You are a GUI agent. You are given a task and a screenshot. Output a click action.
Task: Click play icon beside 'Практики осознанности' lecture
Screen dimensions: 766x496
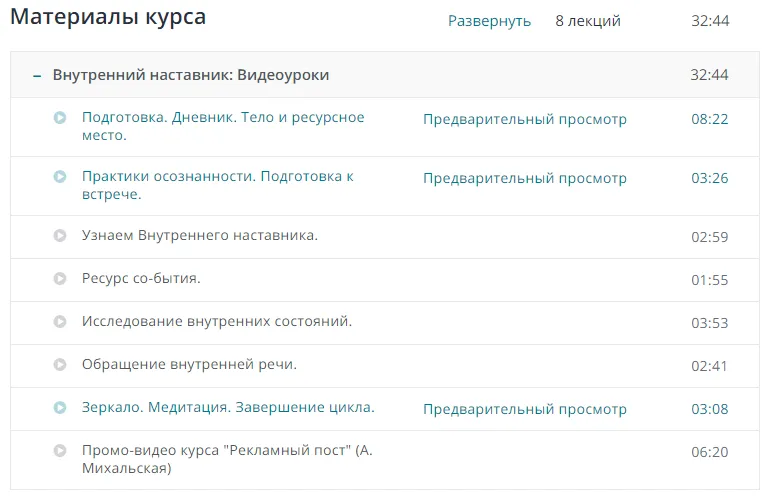tap(60, 177)
